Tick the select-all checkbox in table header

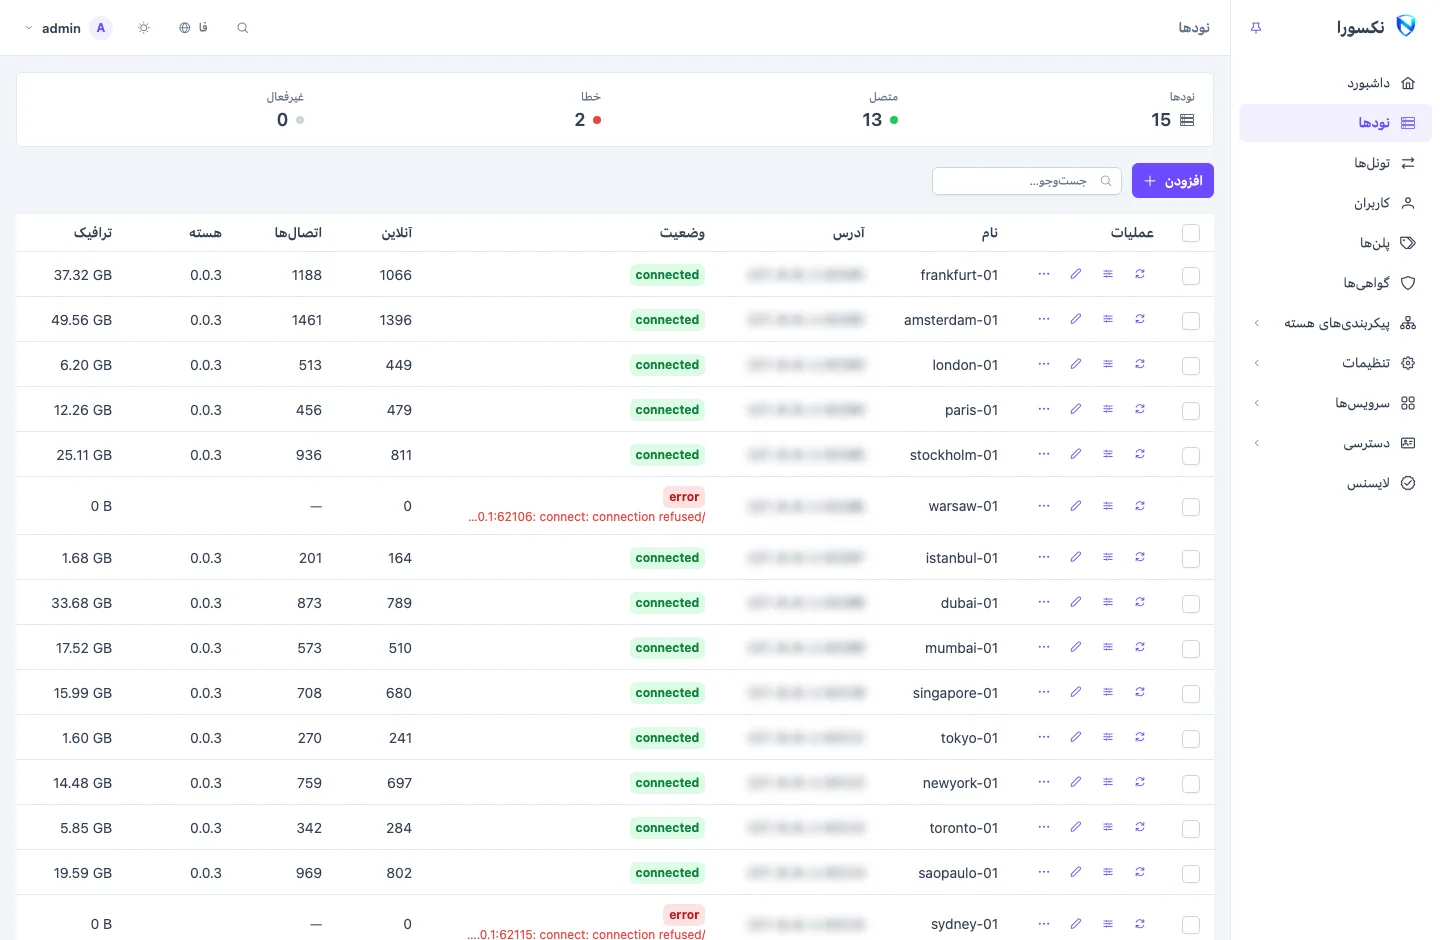1191,233
